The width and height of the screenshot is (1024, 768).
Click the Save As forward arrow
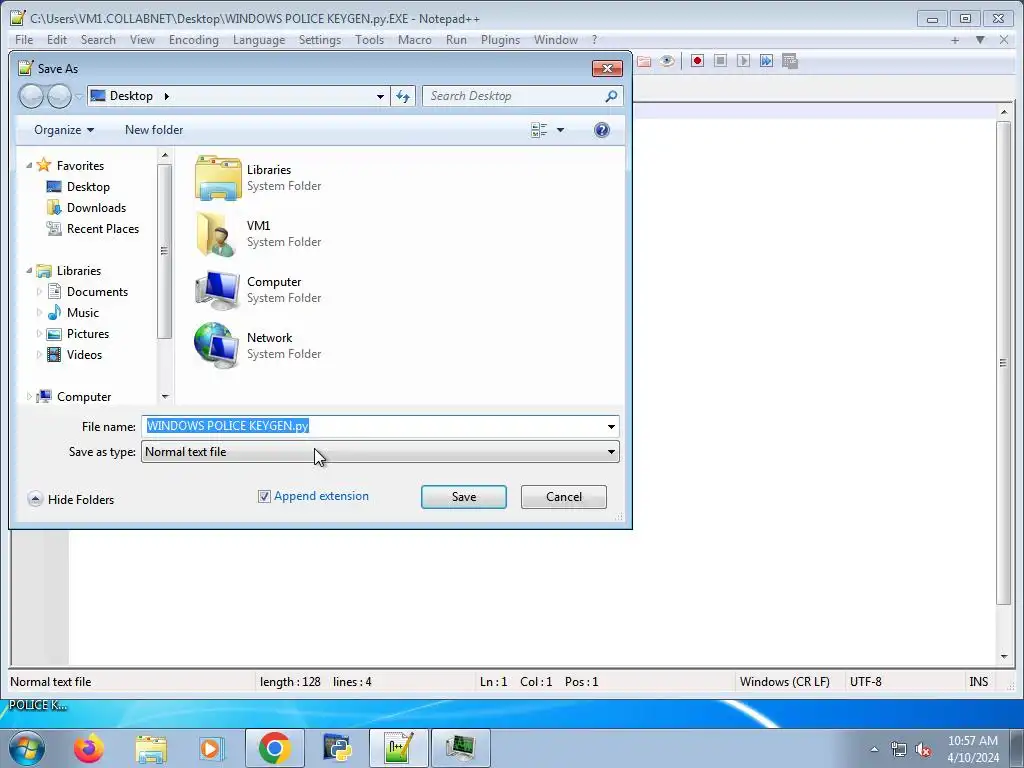(x=59, y=96)
